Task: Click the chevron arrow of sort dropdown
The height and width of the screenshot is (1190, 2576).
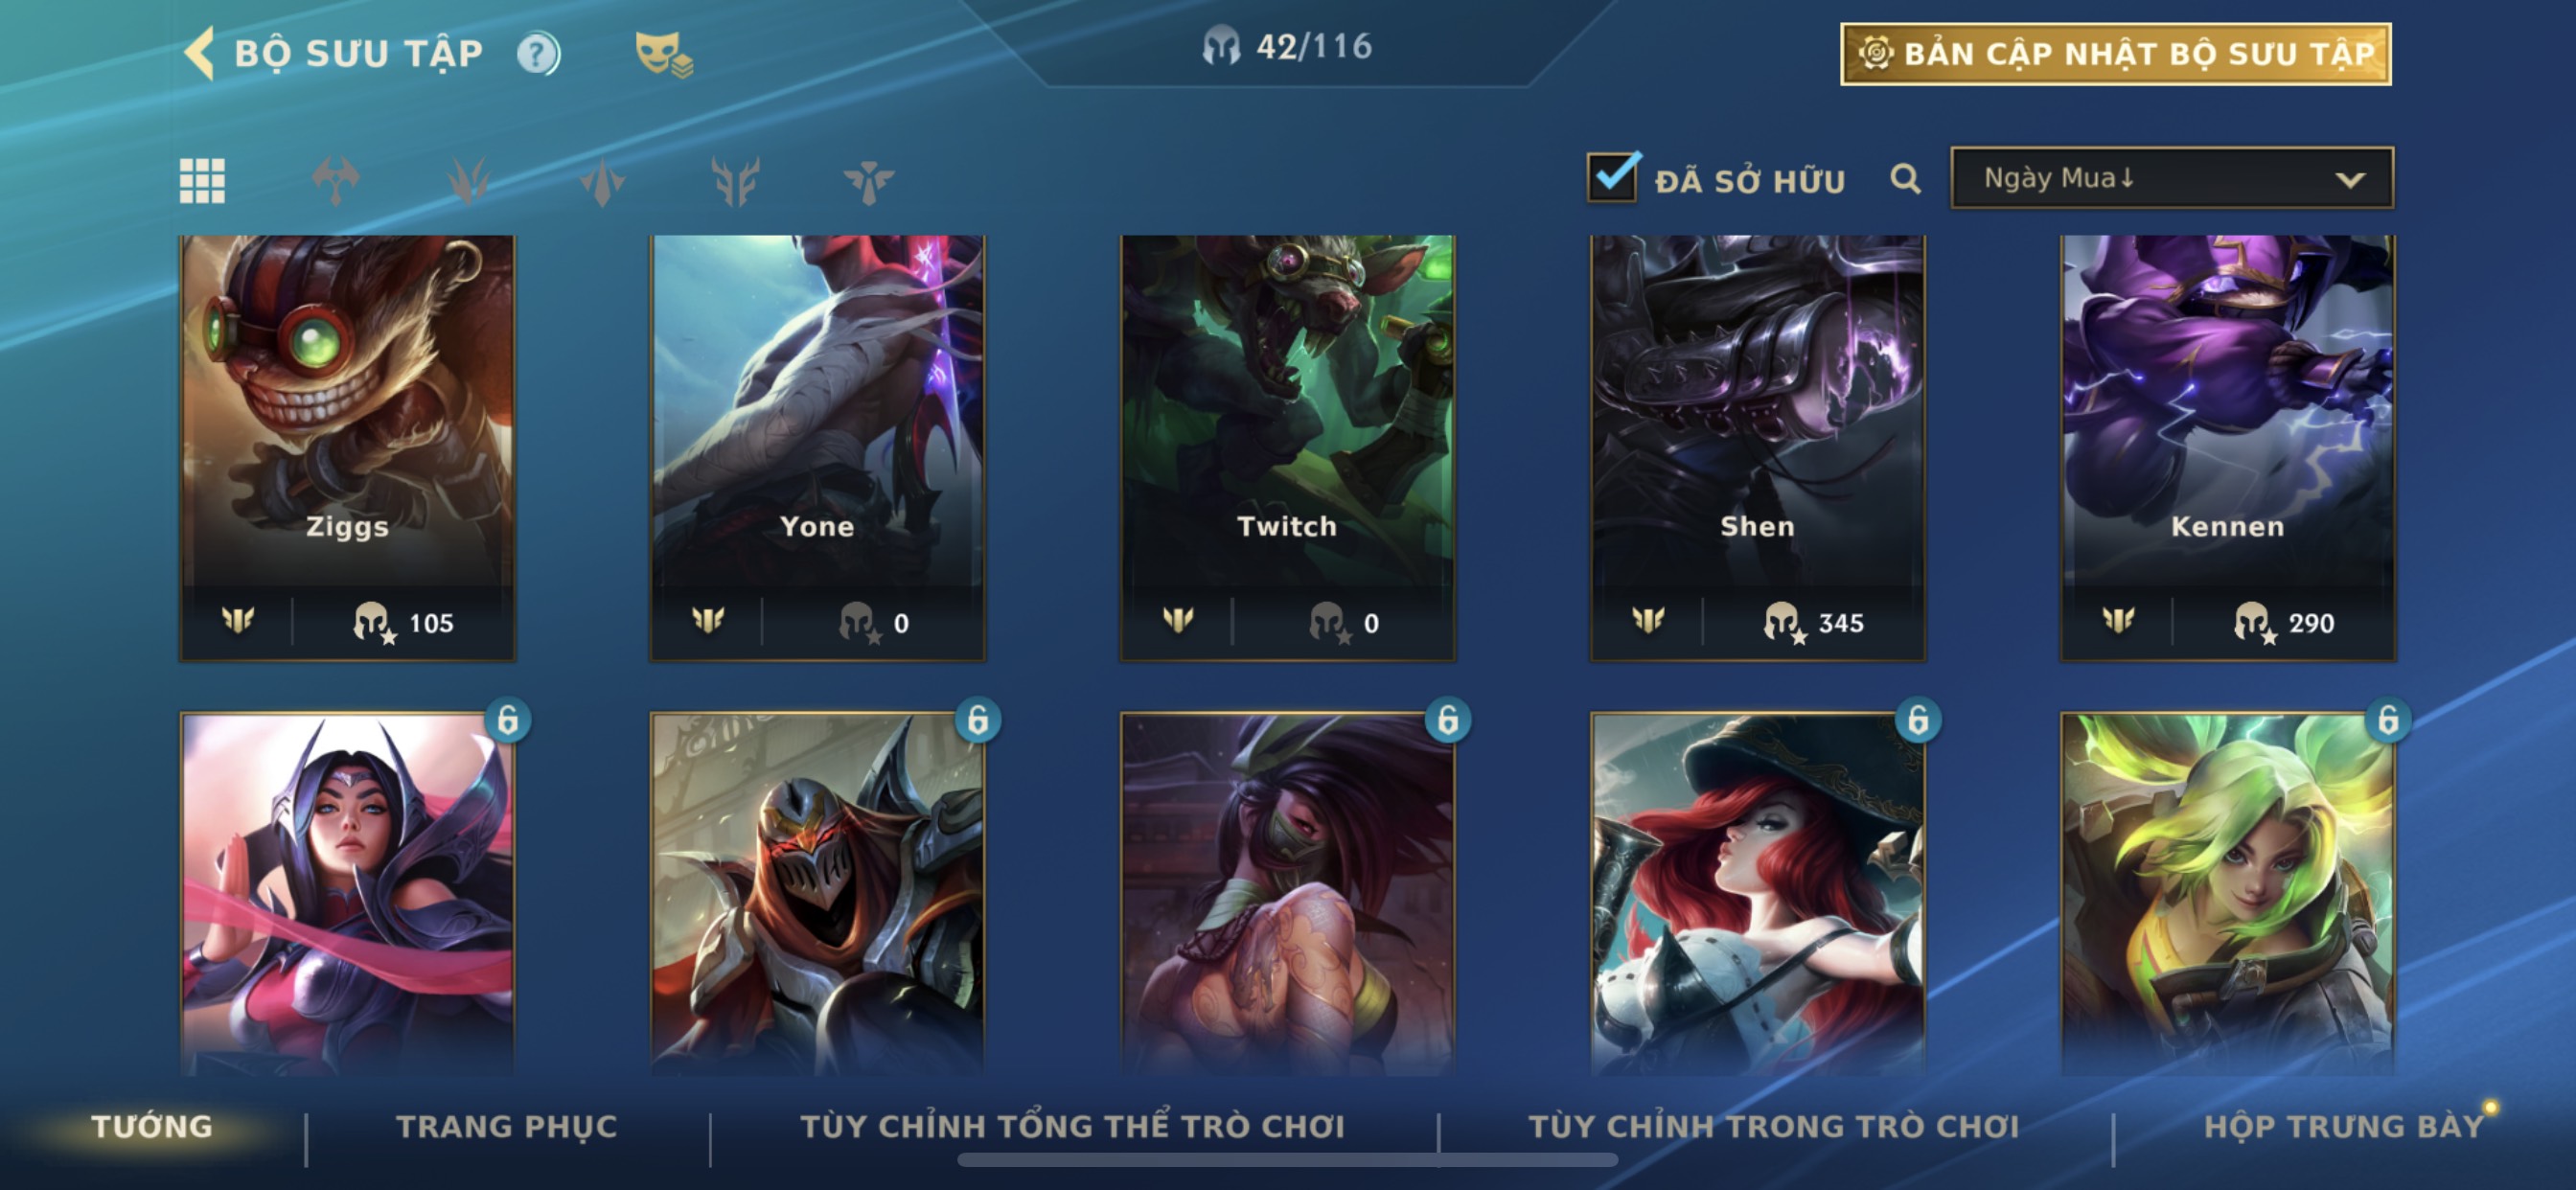Action: 2349,180
